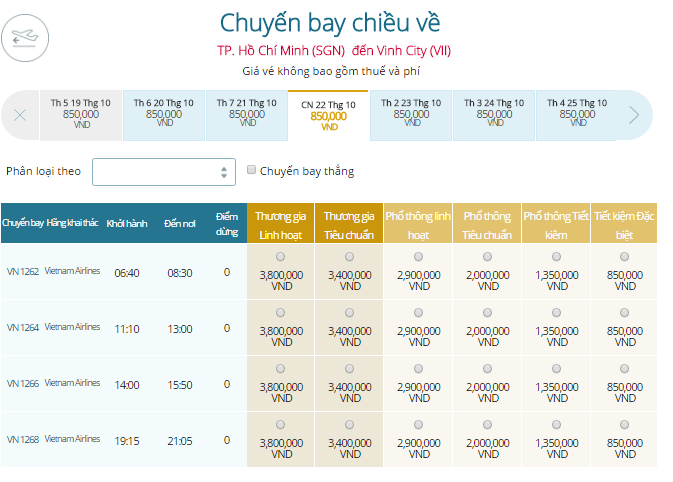
Task: Select 3,800,000 VND fare for flight VN 1264
Action: 280,313
